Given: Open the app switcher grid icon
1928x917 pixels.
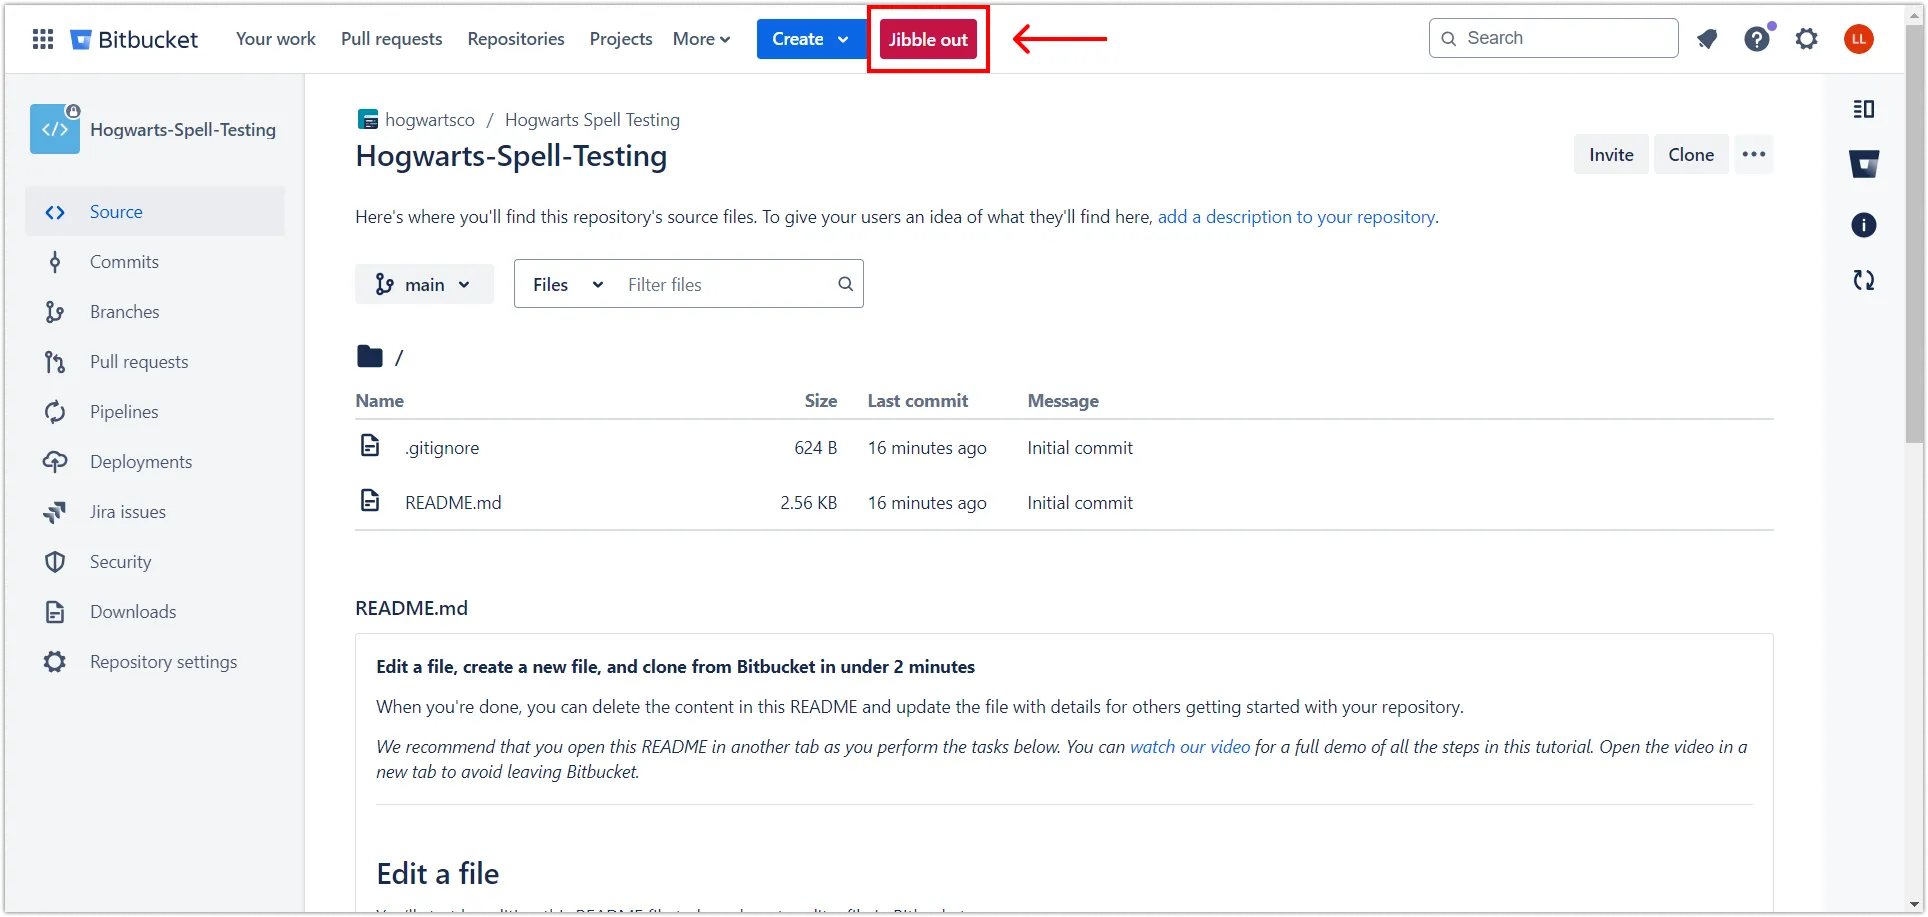Looking at the screenshot, I should (43, 39).
